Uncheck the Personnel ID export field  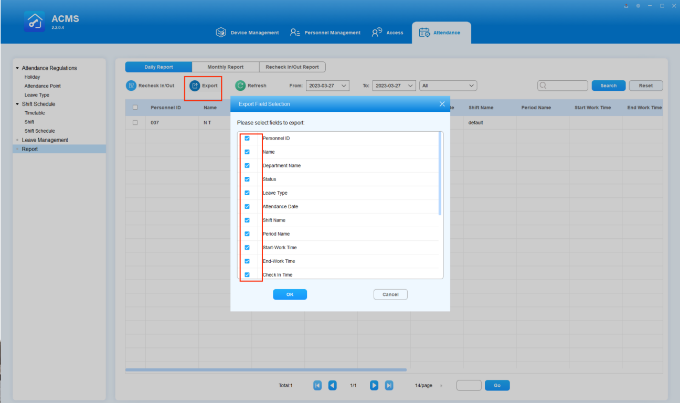click(x=247, y=138)
